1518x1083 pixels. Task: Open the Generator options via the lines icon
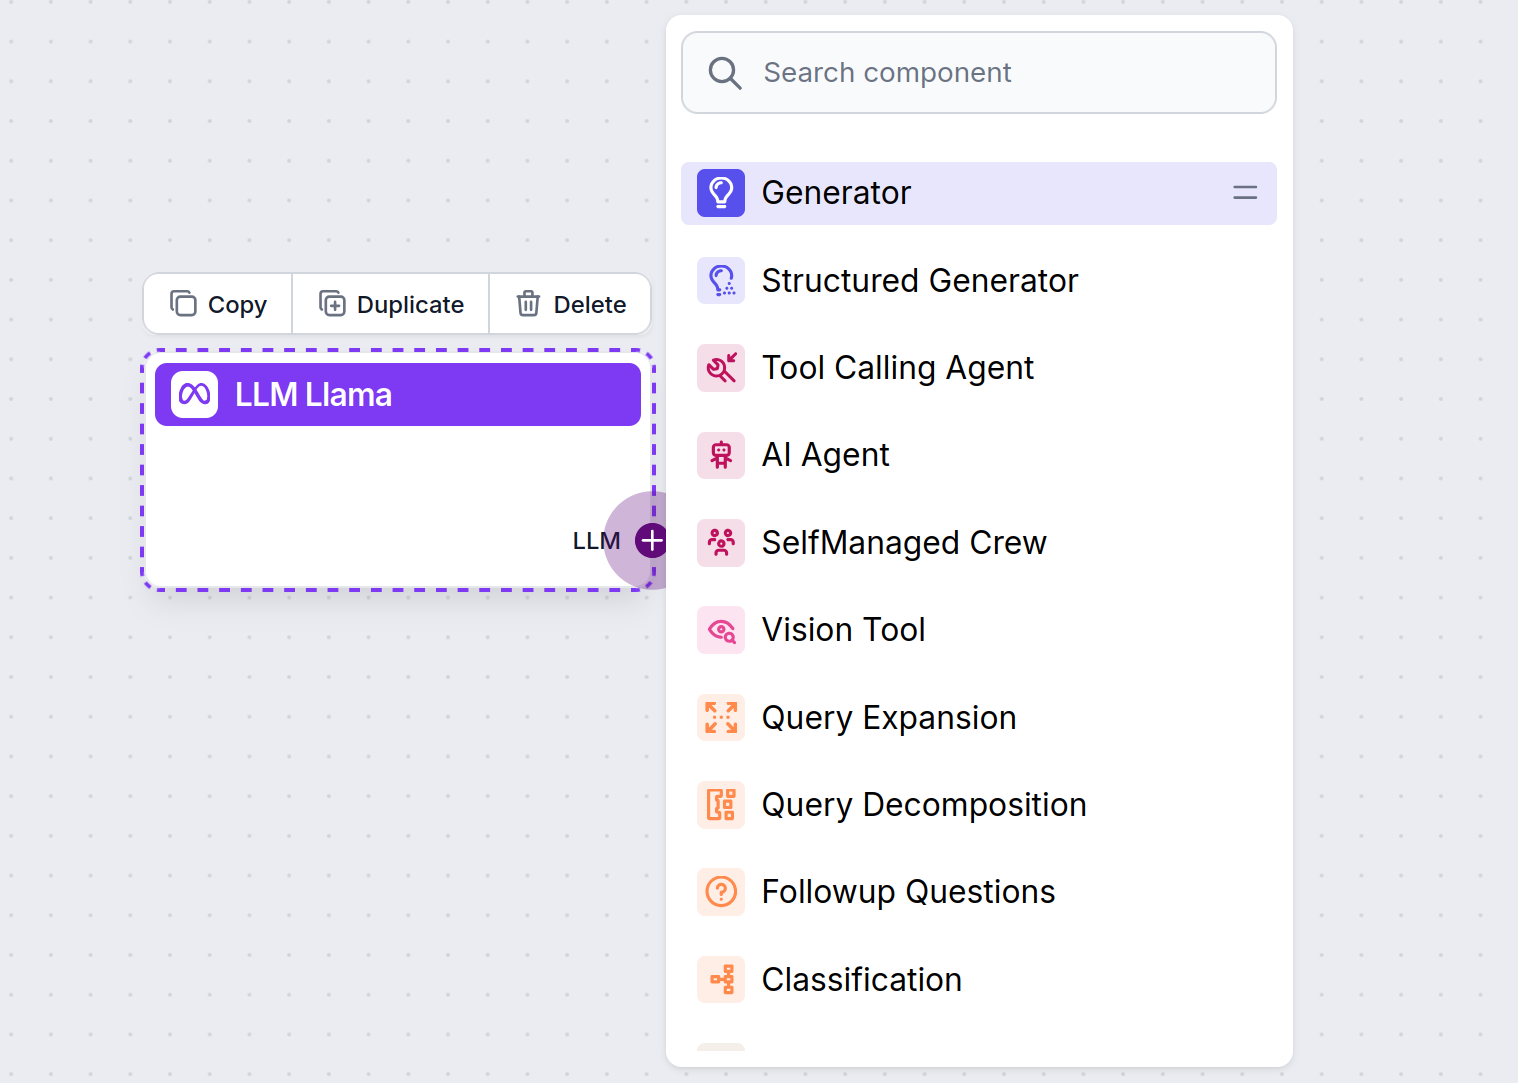1244,192
